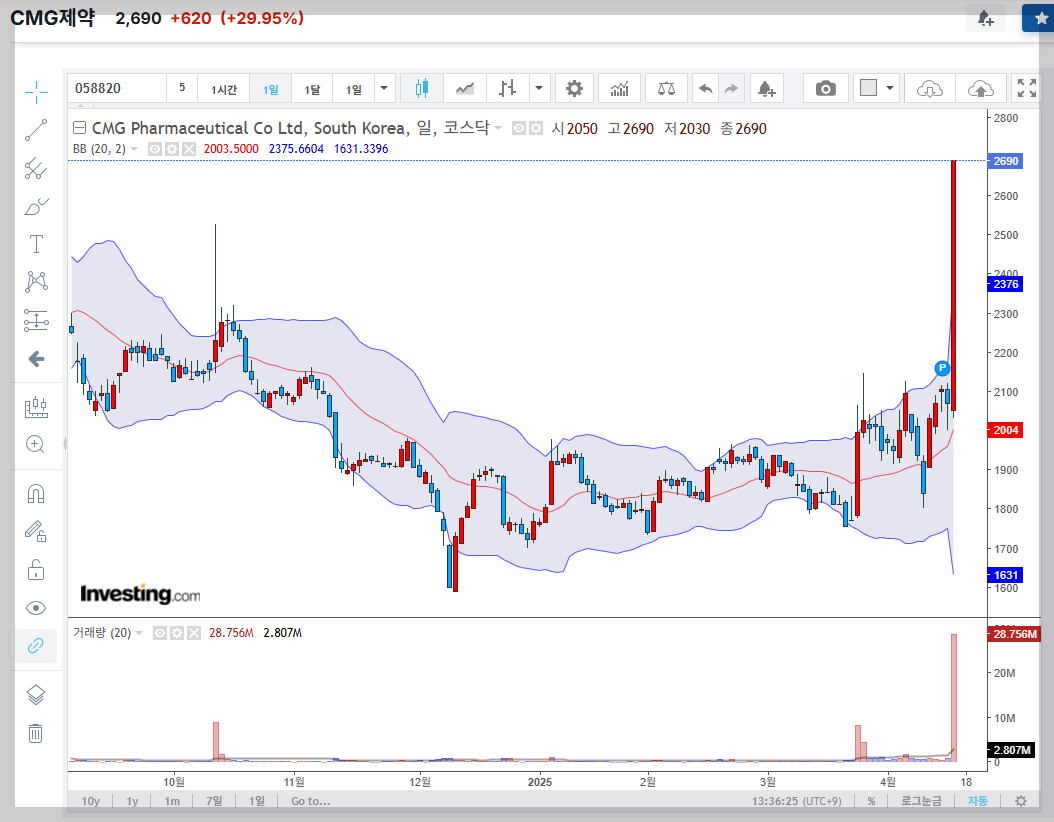
Task: Select line/area chart style
Action: 464,89
